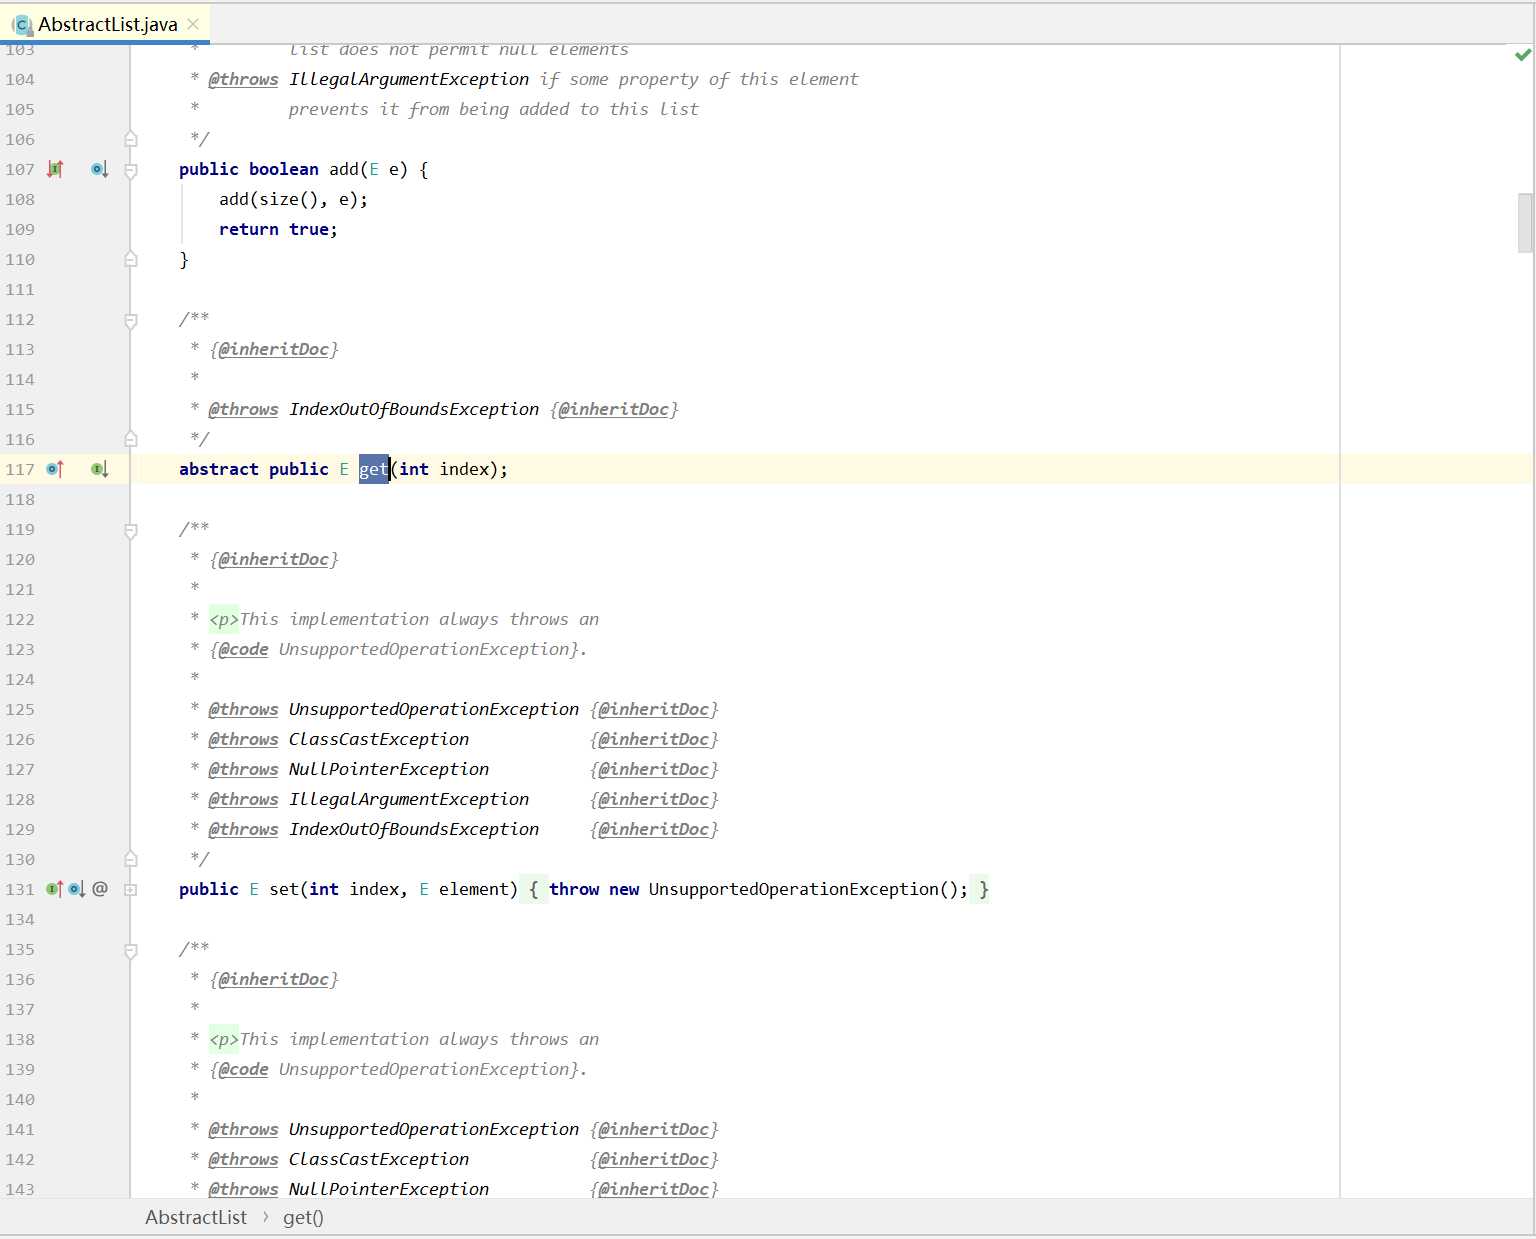This screenshot has width=1536, height=1239.
Task: Click IndexOutOfBoundsException on line 129
Action: click(x=414, y=829)
